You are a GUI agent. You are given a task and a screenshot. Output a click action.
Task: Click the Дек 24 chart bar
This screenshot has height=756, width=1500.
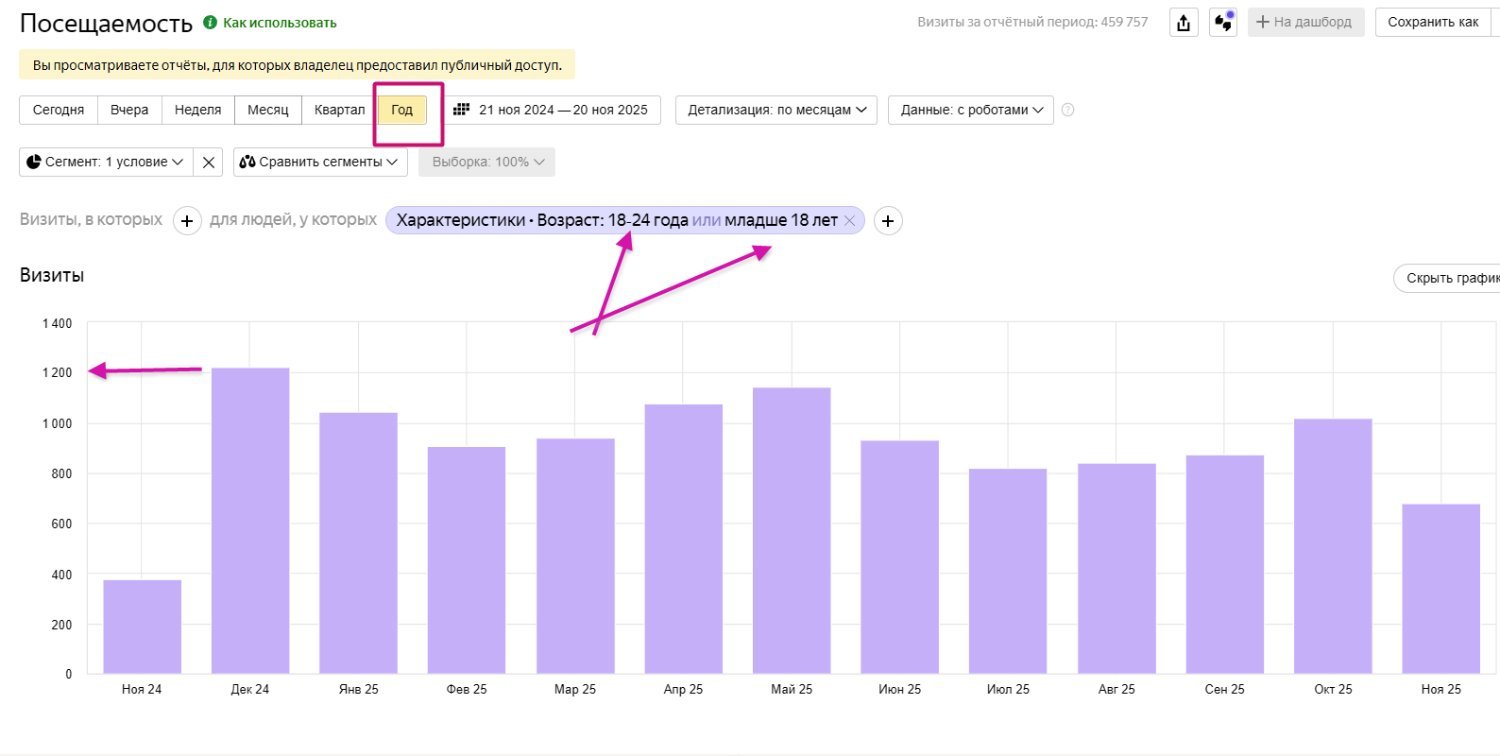coord(250,520)
